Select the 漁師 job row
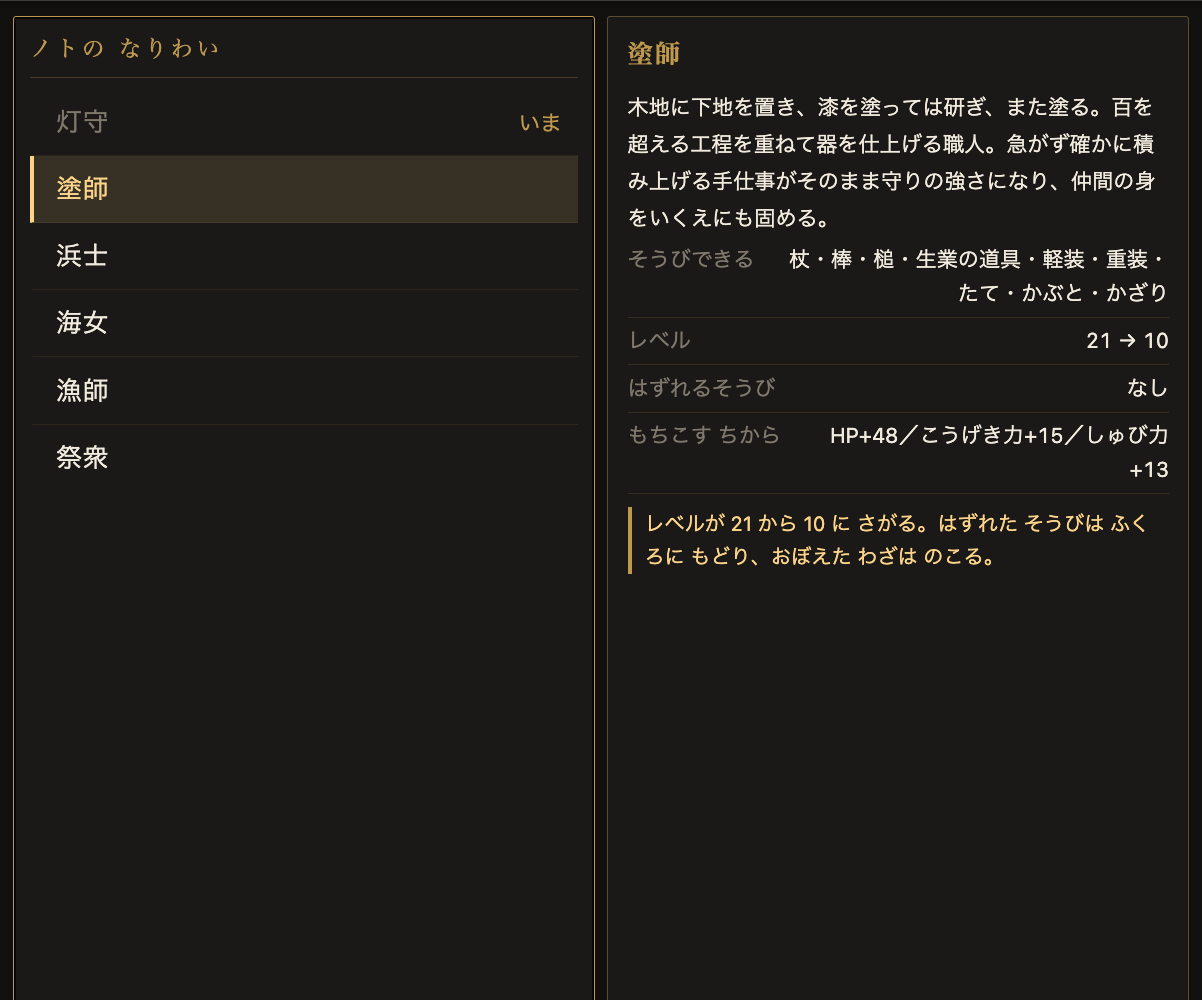 [x=304, y=390]
